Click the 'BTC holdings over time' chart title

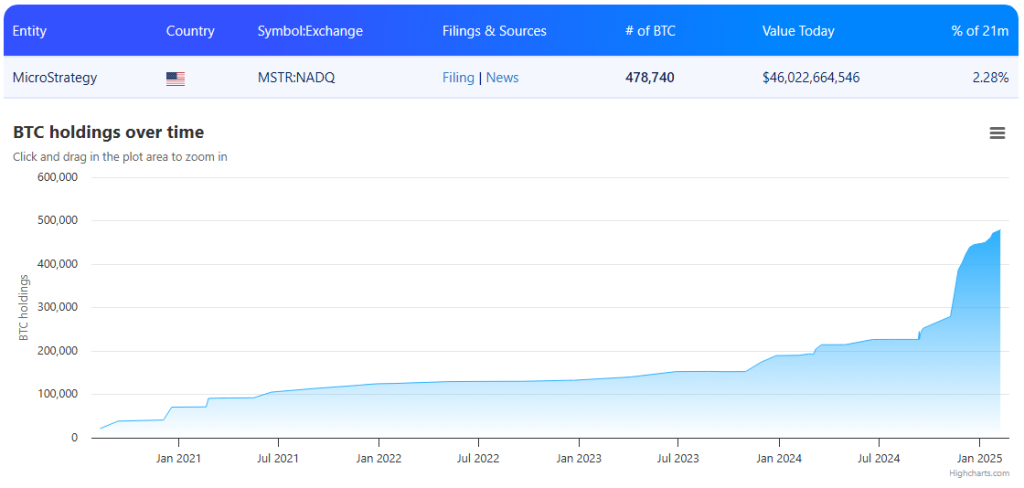coord(108,132)
